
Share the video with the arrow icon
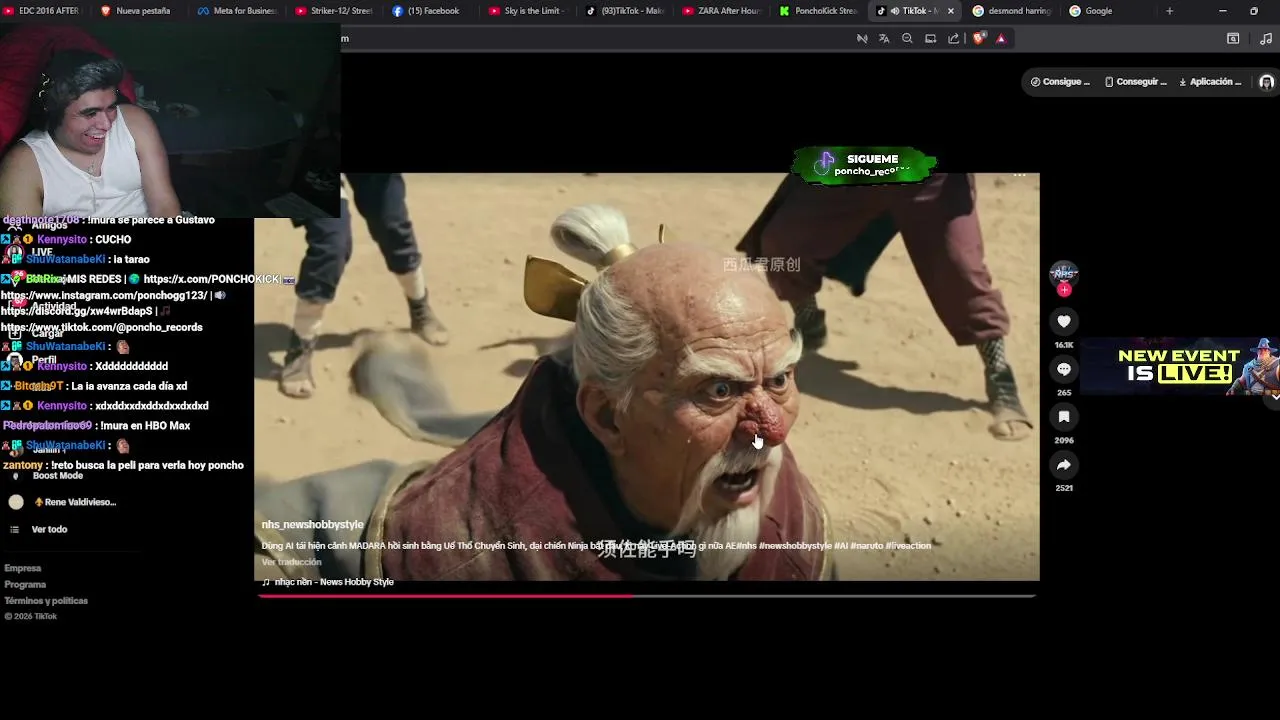[1064, 465]
